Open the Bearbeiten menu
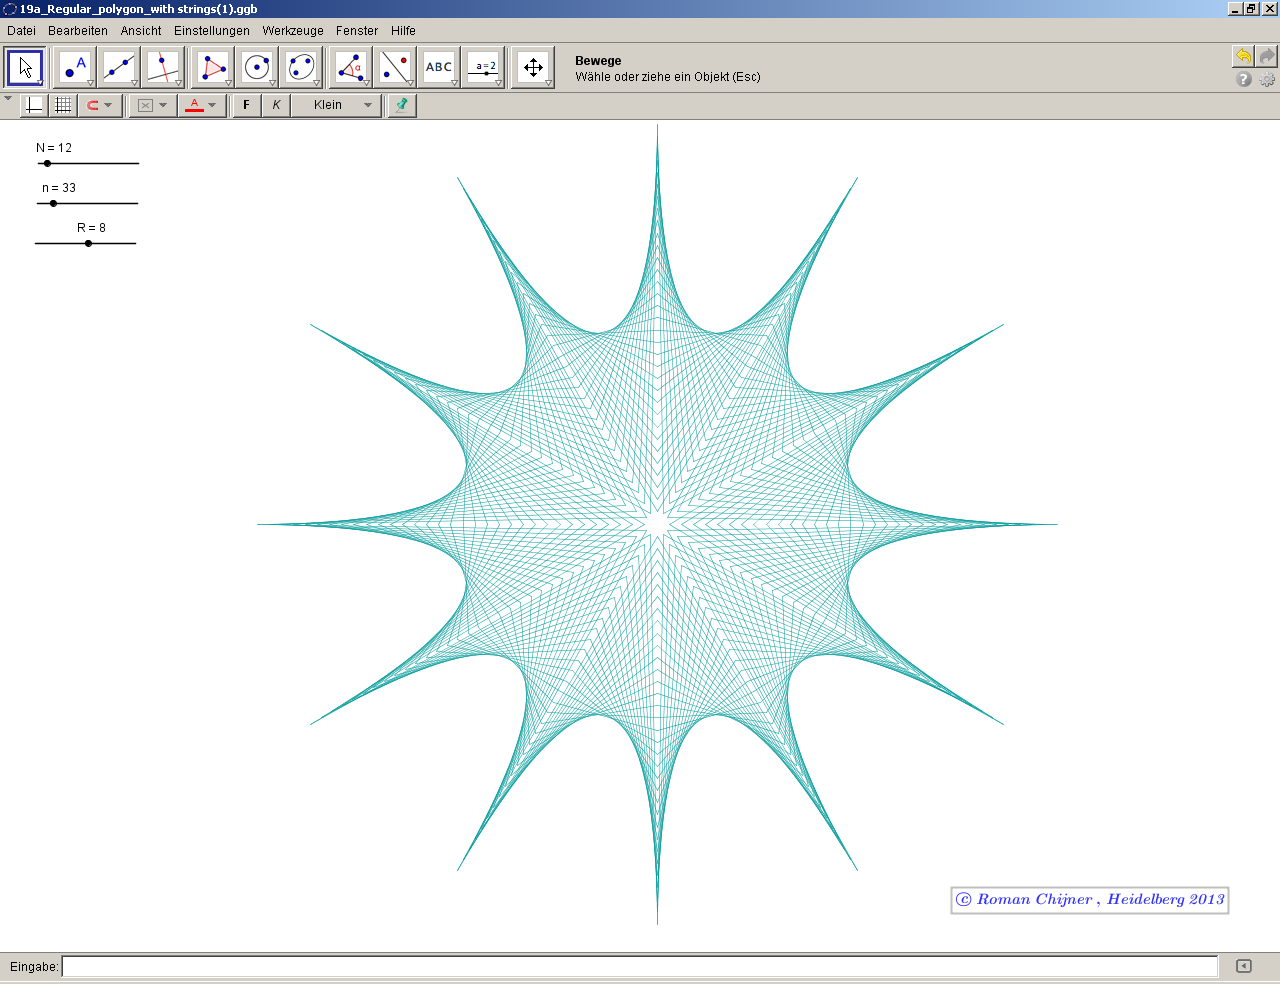 click(77, 31)
